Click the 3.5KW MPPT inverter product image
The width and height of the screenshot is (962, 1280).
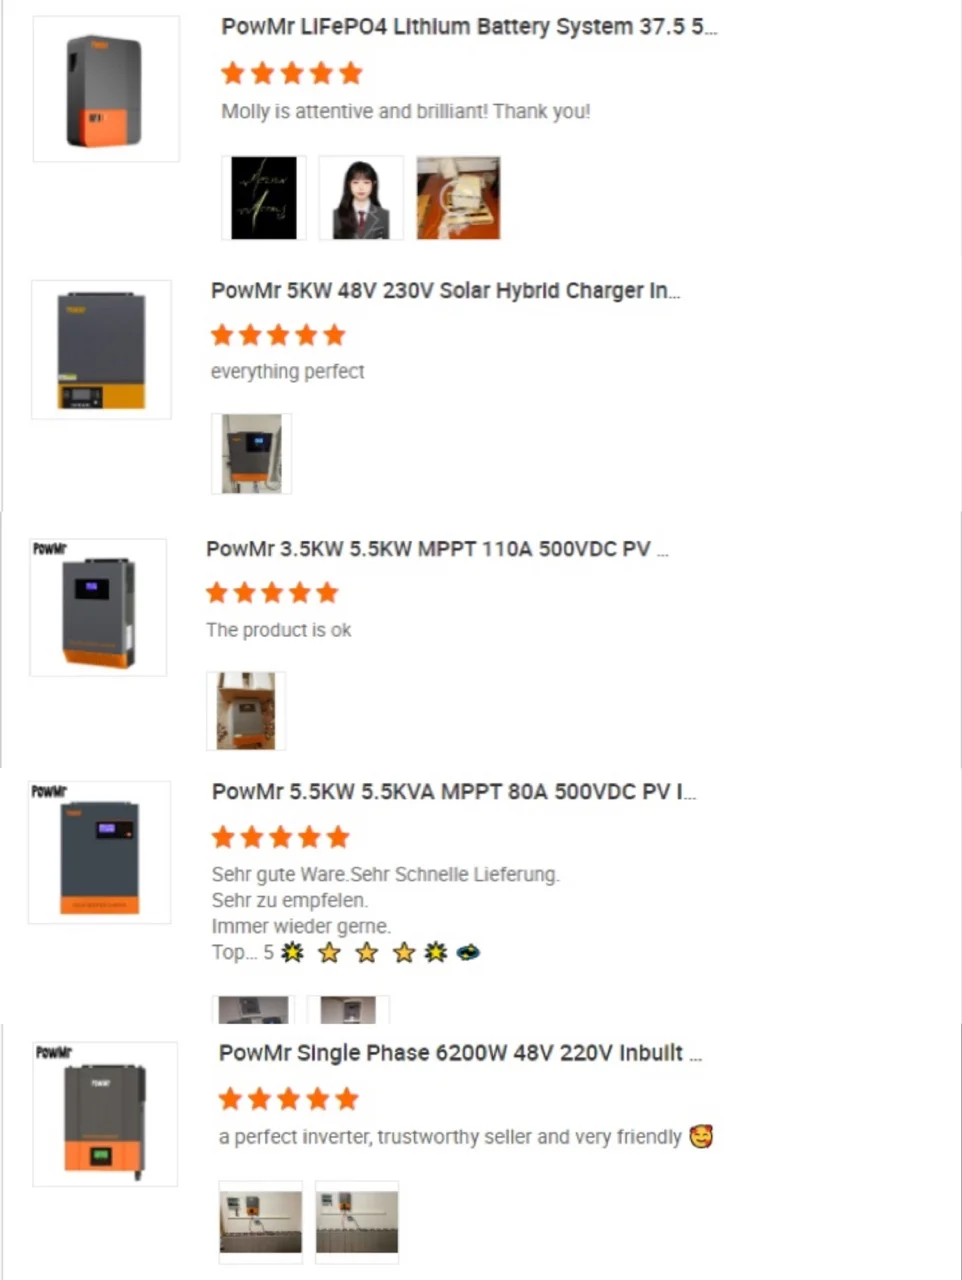98,607
